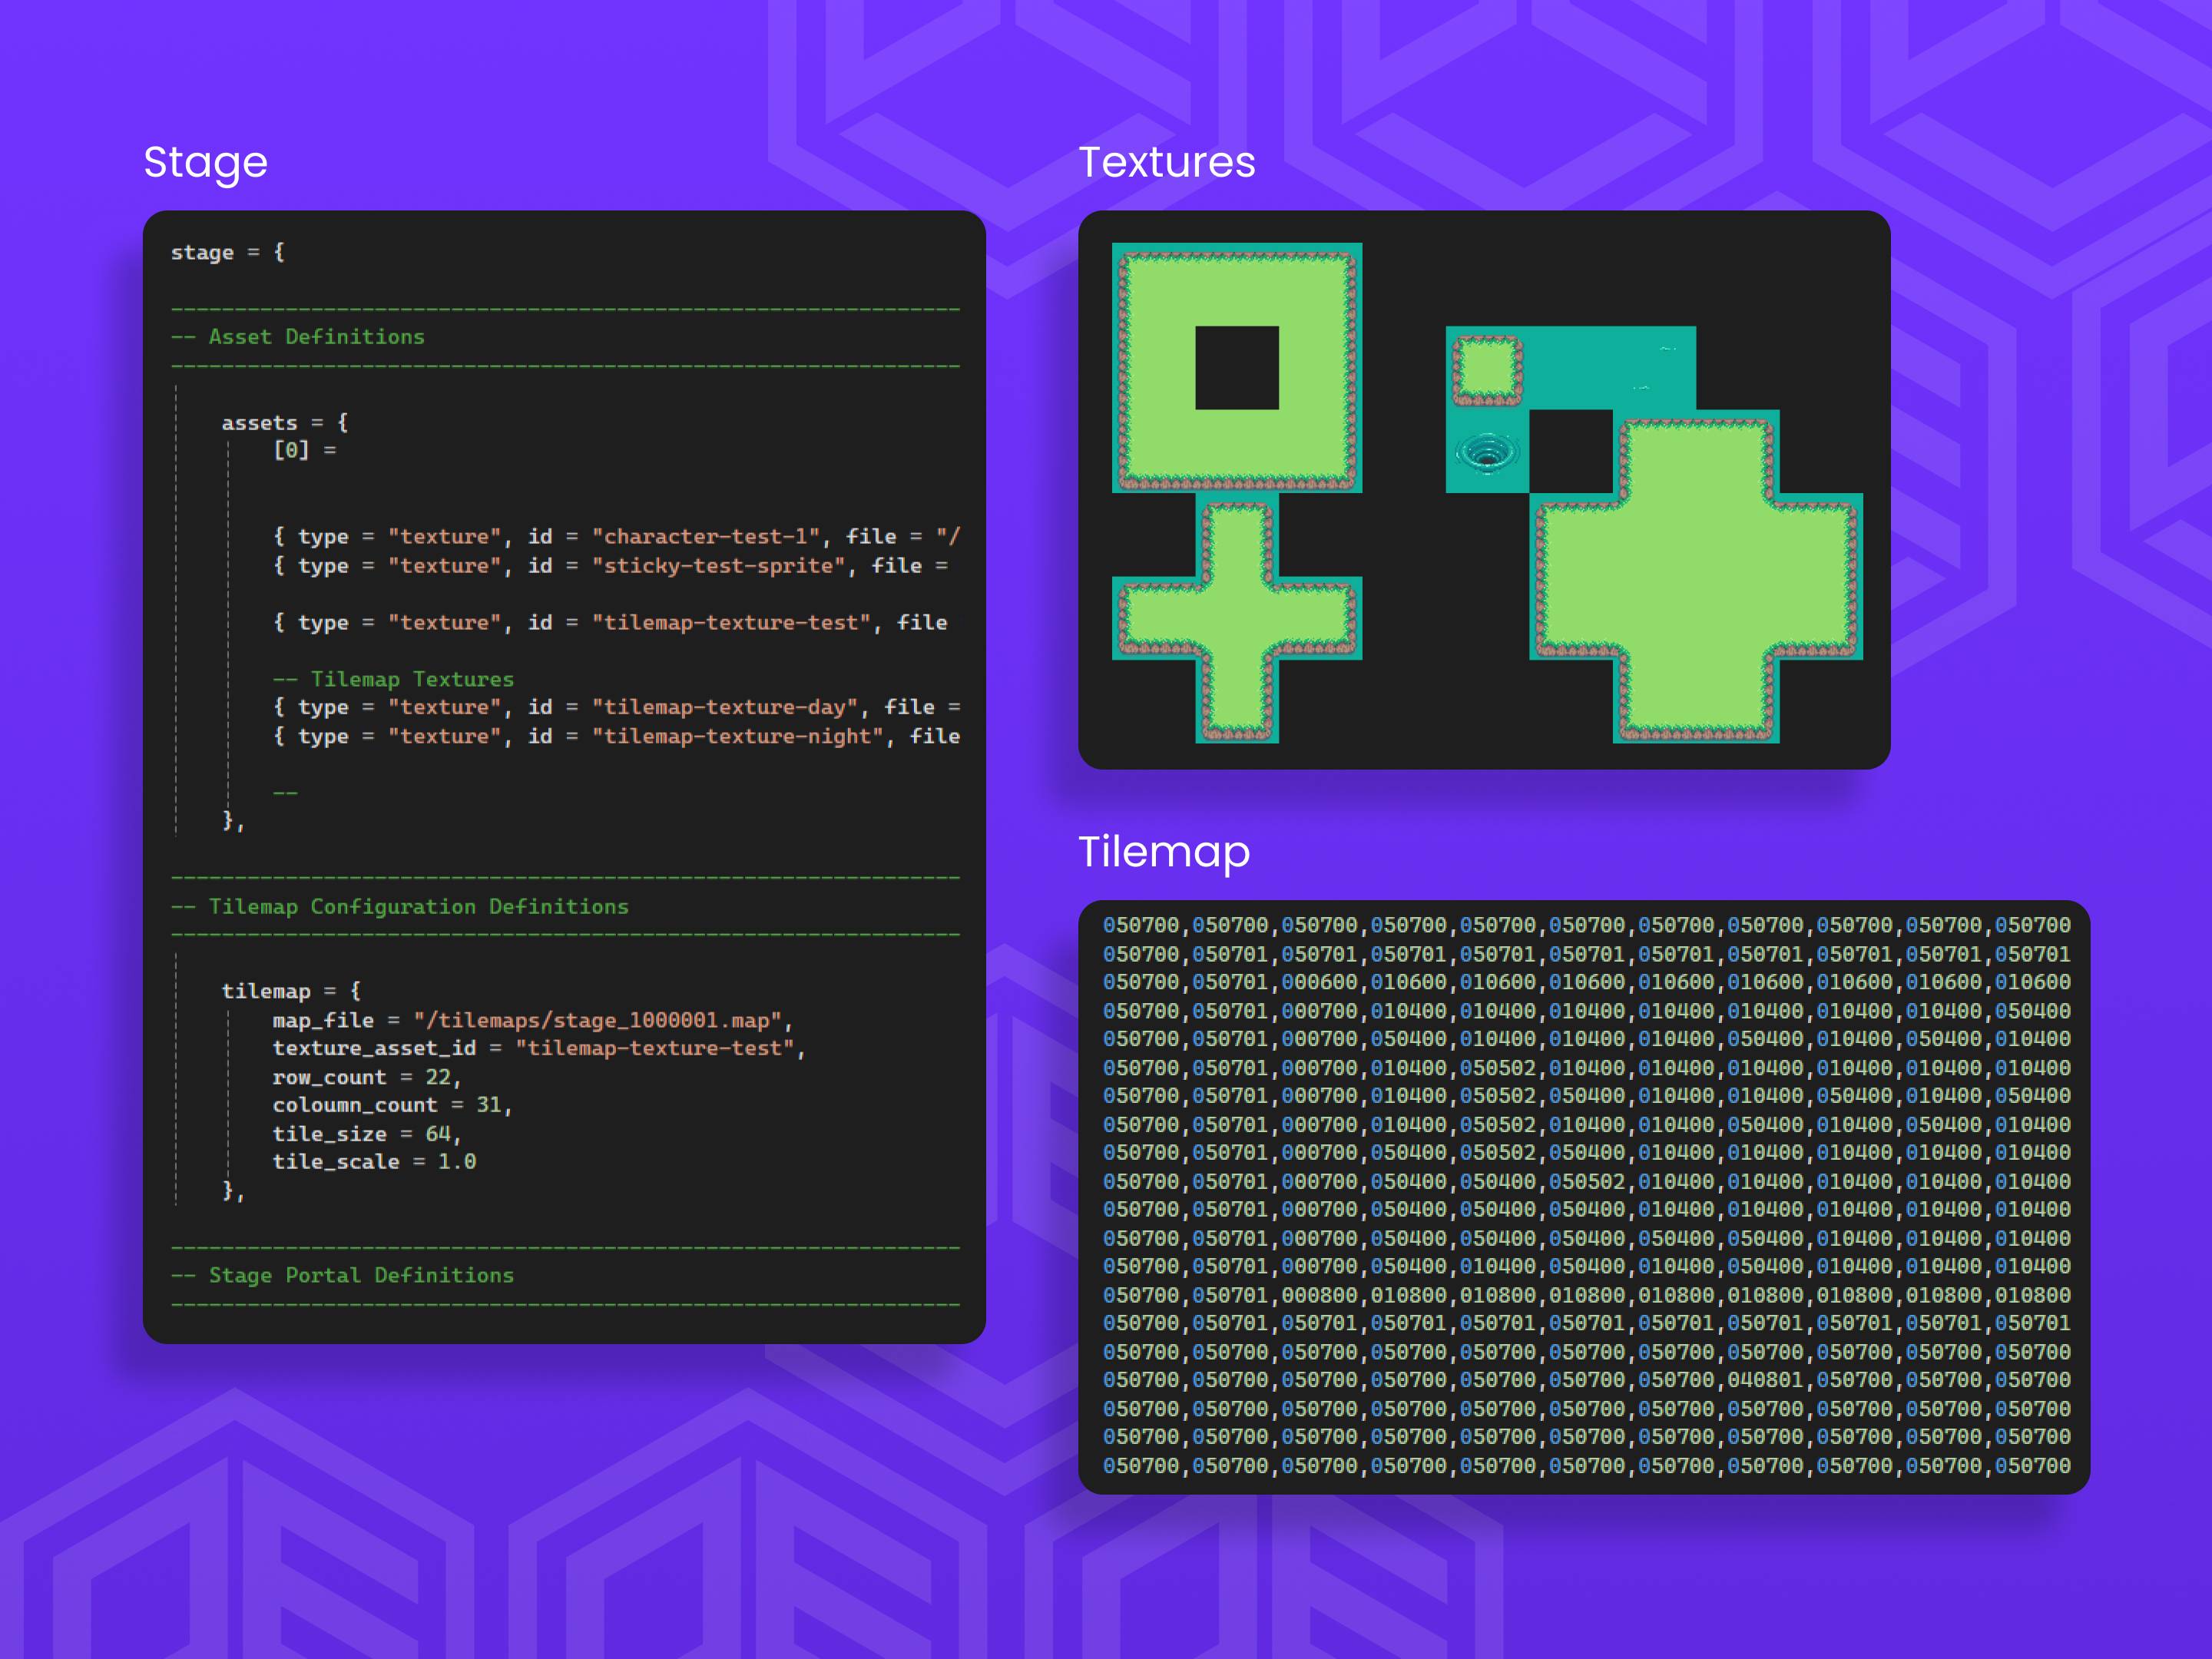Click the small square grass tile
Screen dimensions: 2212x1659
pos(1487,370)
